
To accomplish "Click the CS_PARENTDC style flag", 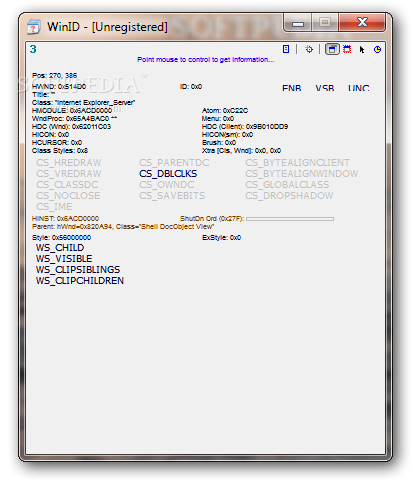I will (174, 163).
